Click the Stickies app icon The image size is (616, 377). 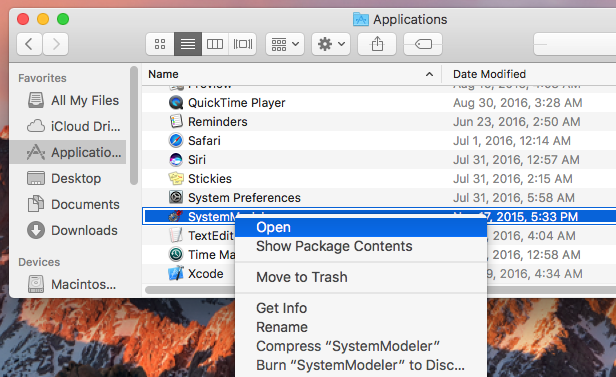coord(176,178)
